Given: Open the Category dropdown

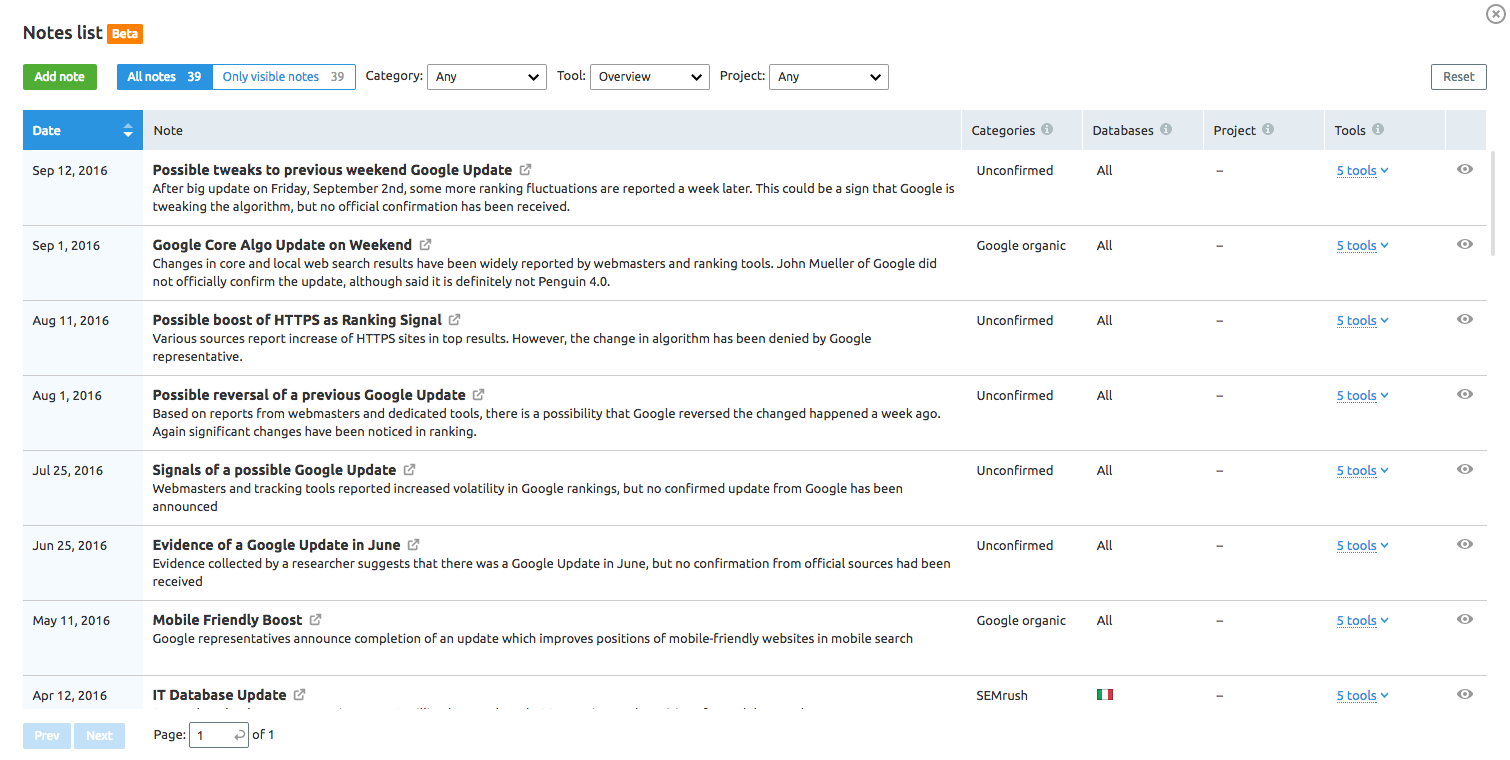Looking at the screenshot, I should 487,77.
